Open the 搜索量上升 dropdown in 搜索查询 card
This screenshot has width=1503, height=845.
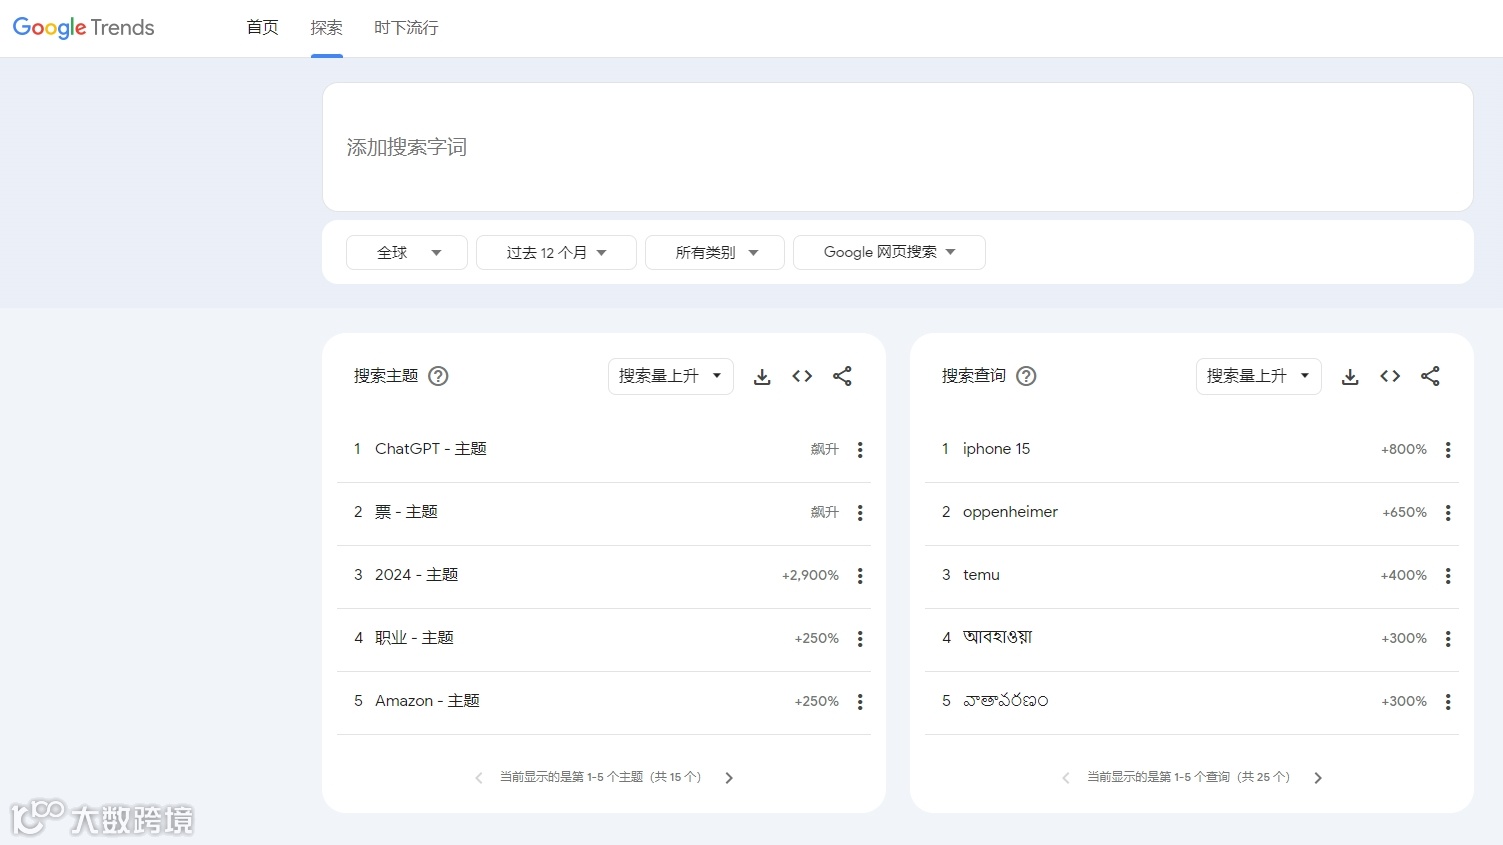click(x=1259, y=376)
